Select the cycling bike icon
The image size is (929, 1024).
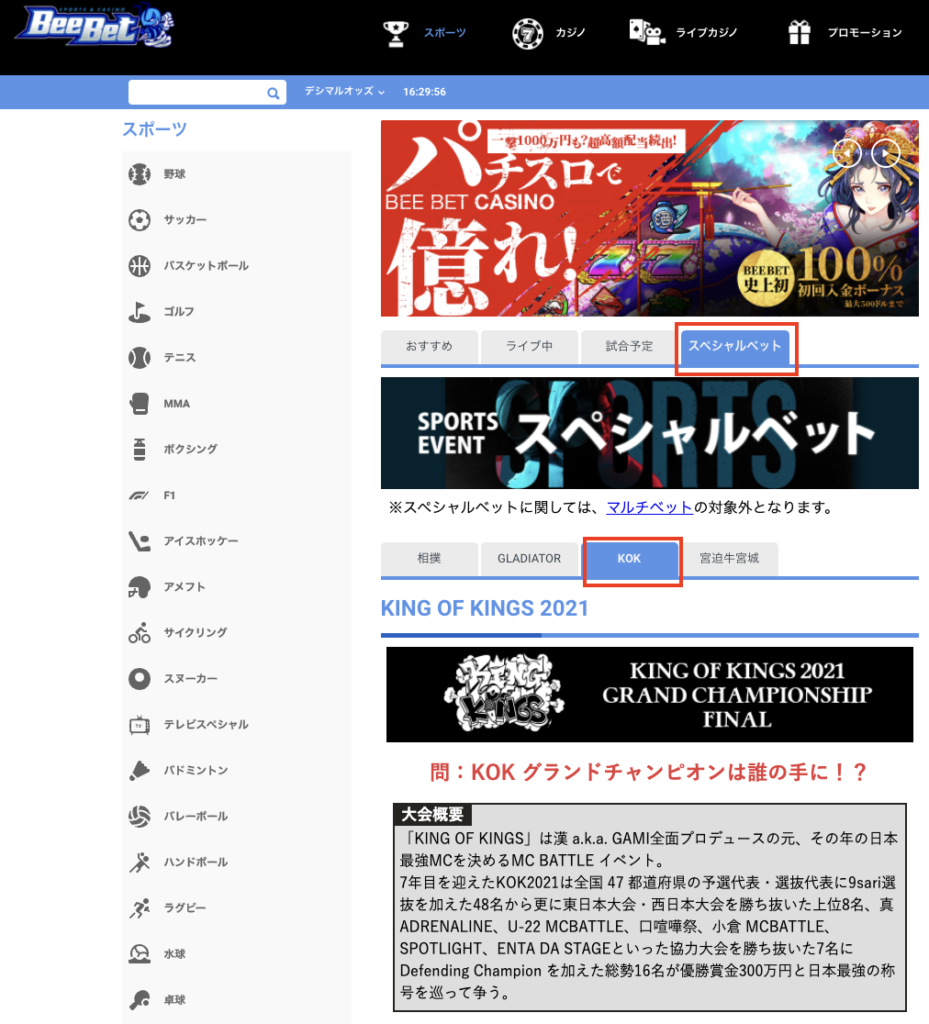[x=139, y=633]
